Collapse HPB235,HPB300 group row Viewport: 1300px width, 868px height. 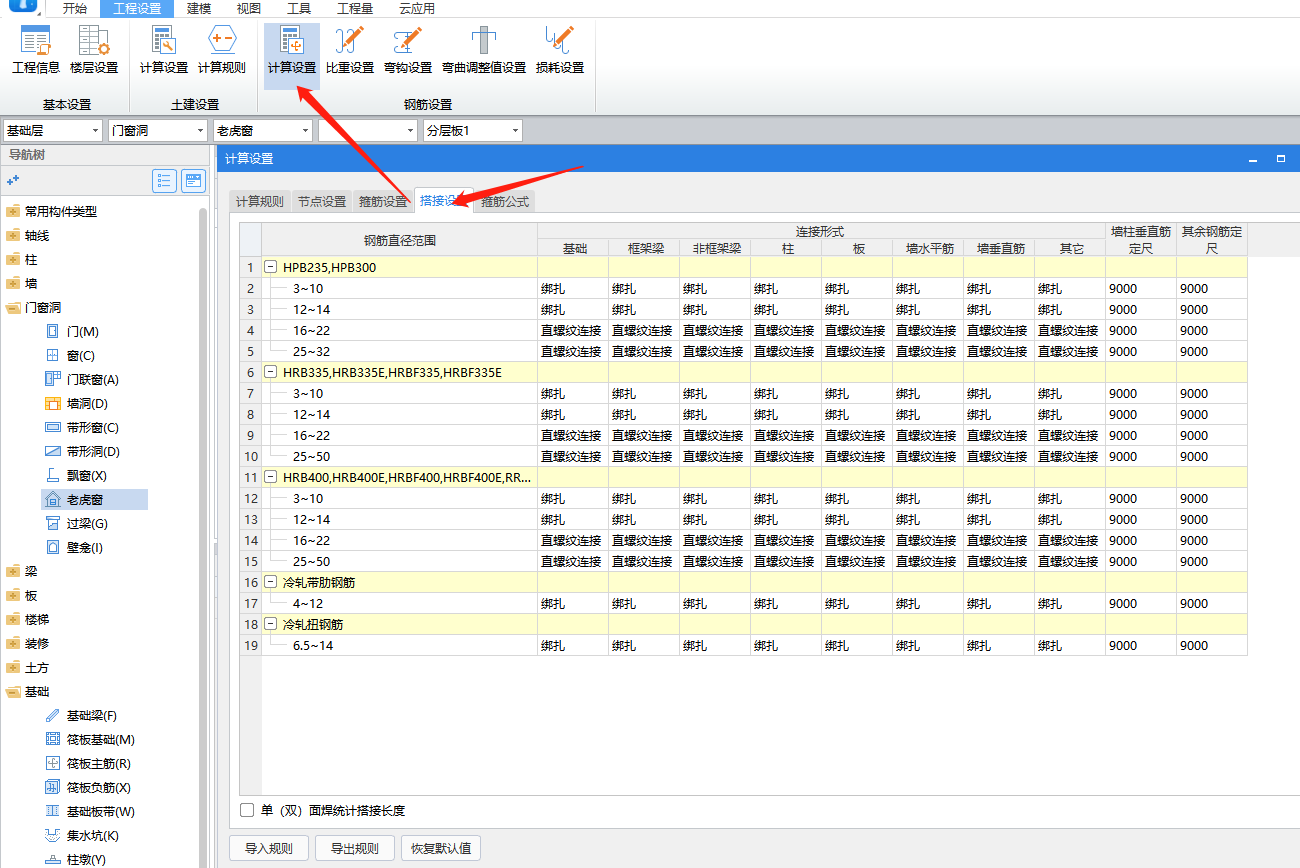(271, 268)
